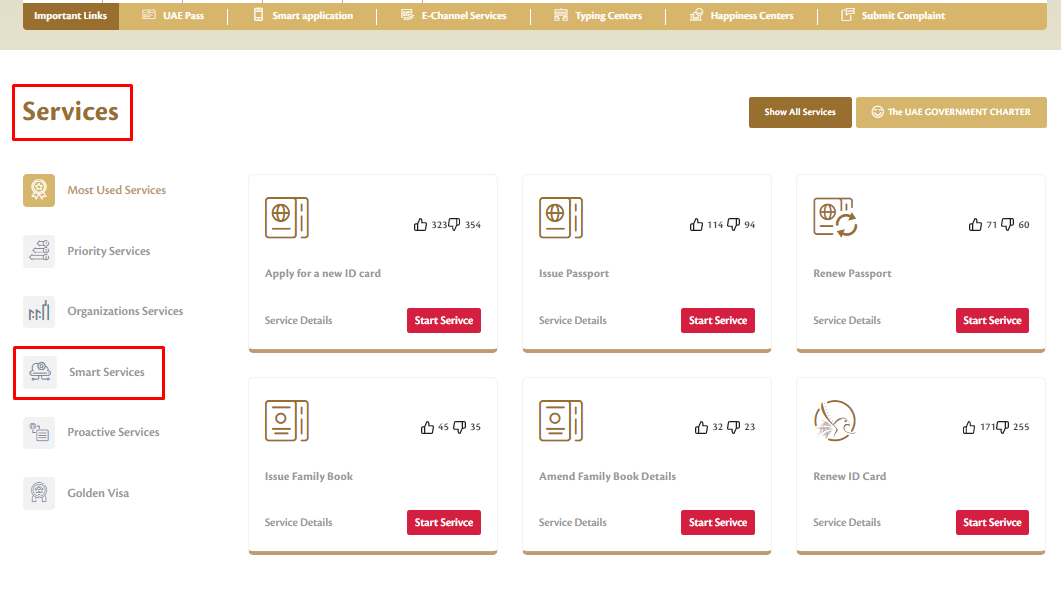Click the Renew Passport service icon
This screenshot has height=597, width=1061.
(835, 218)
